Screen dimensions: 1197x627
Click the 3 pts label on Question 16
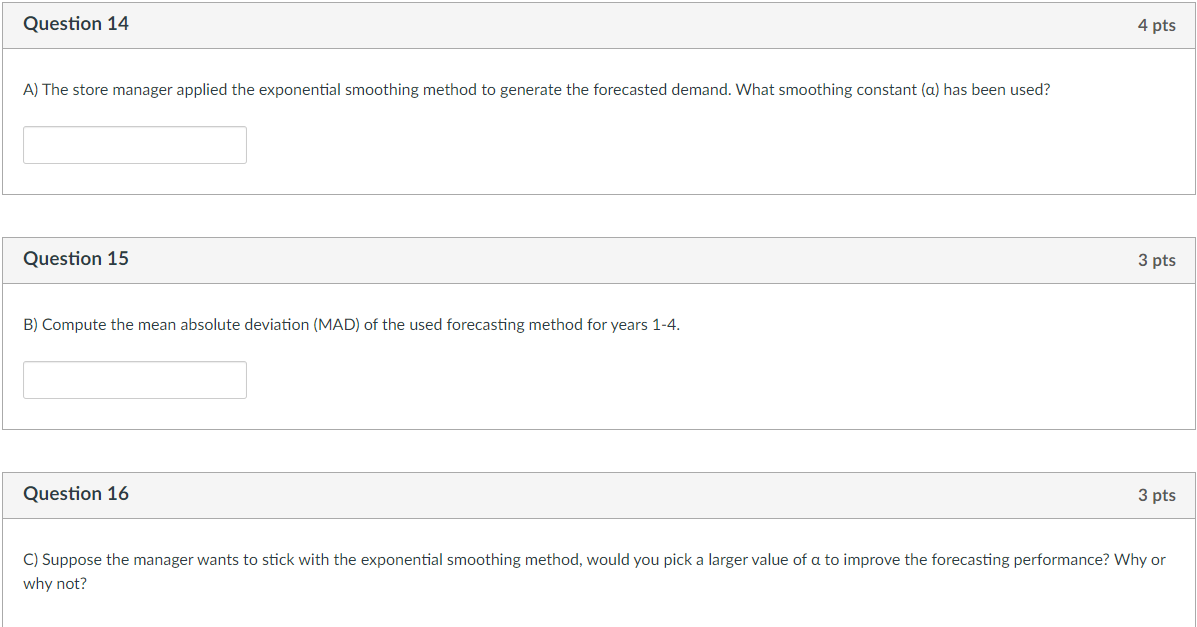[x=1157, y=495]
